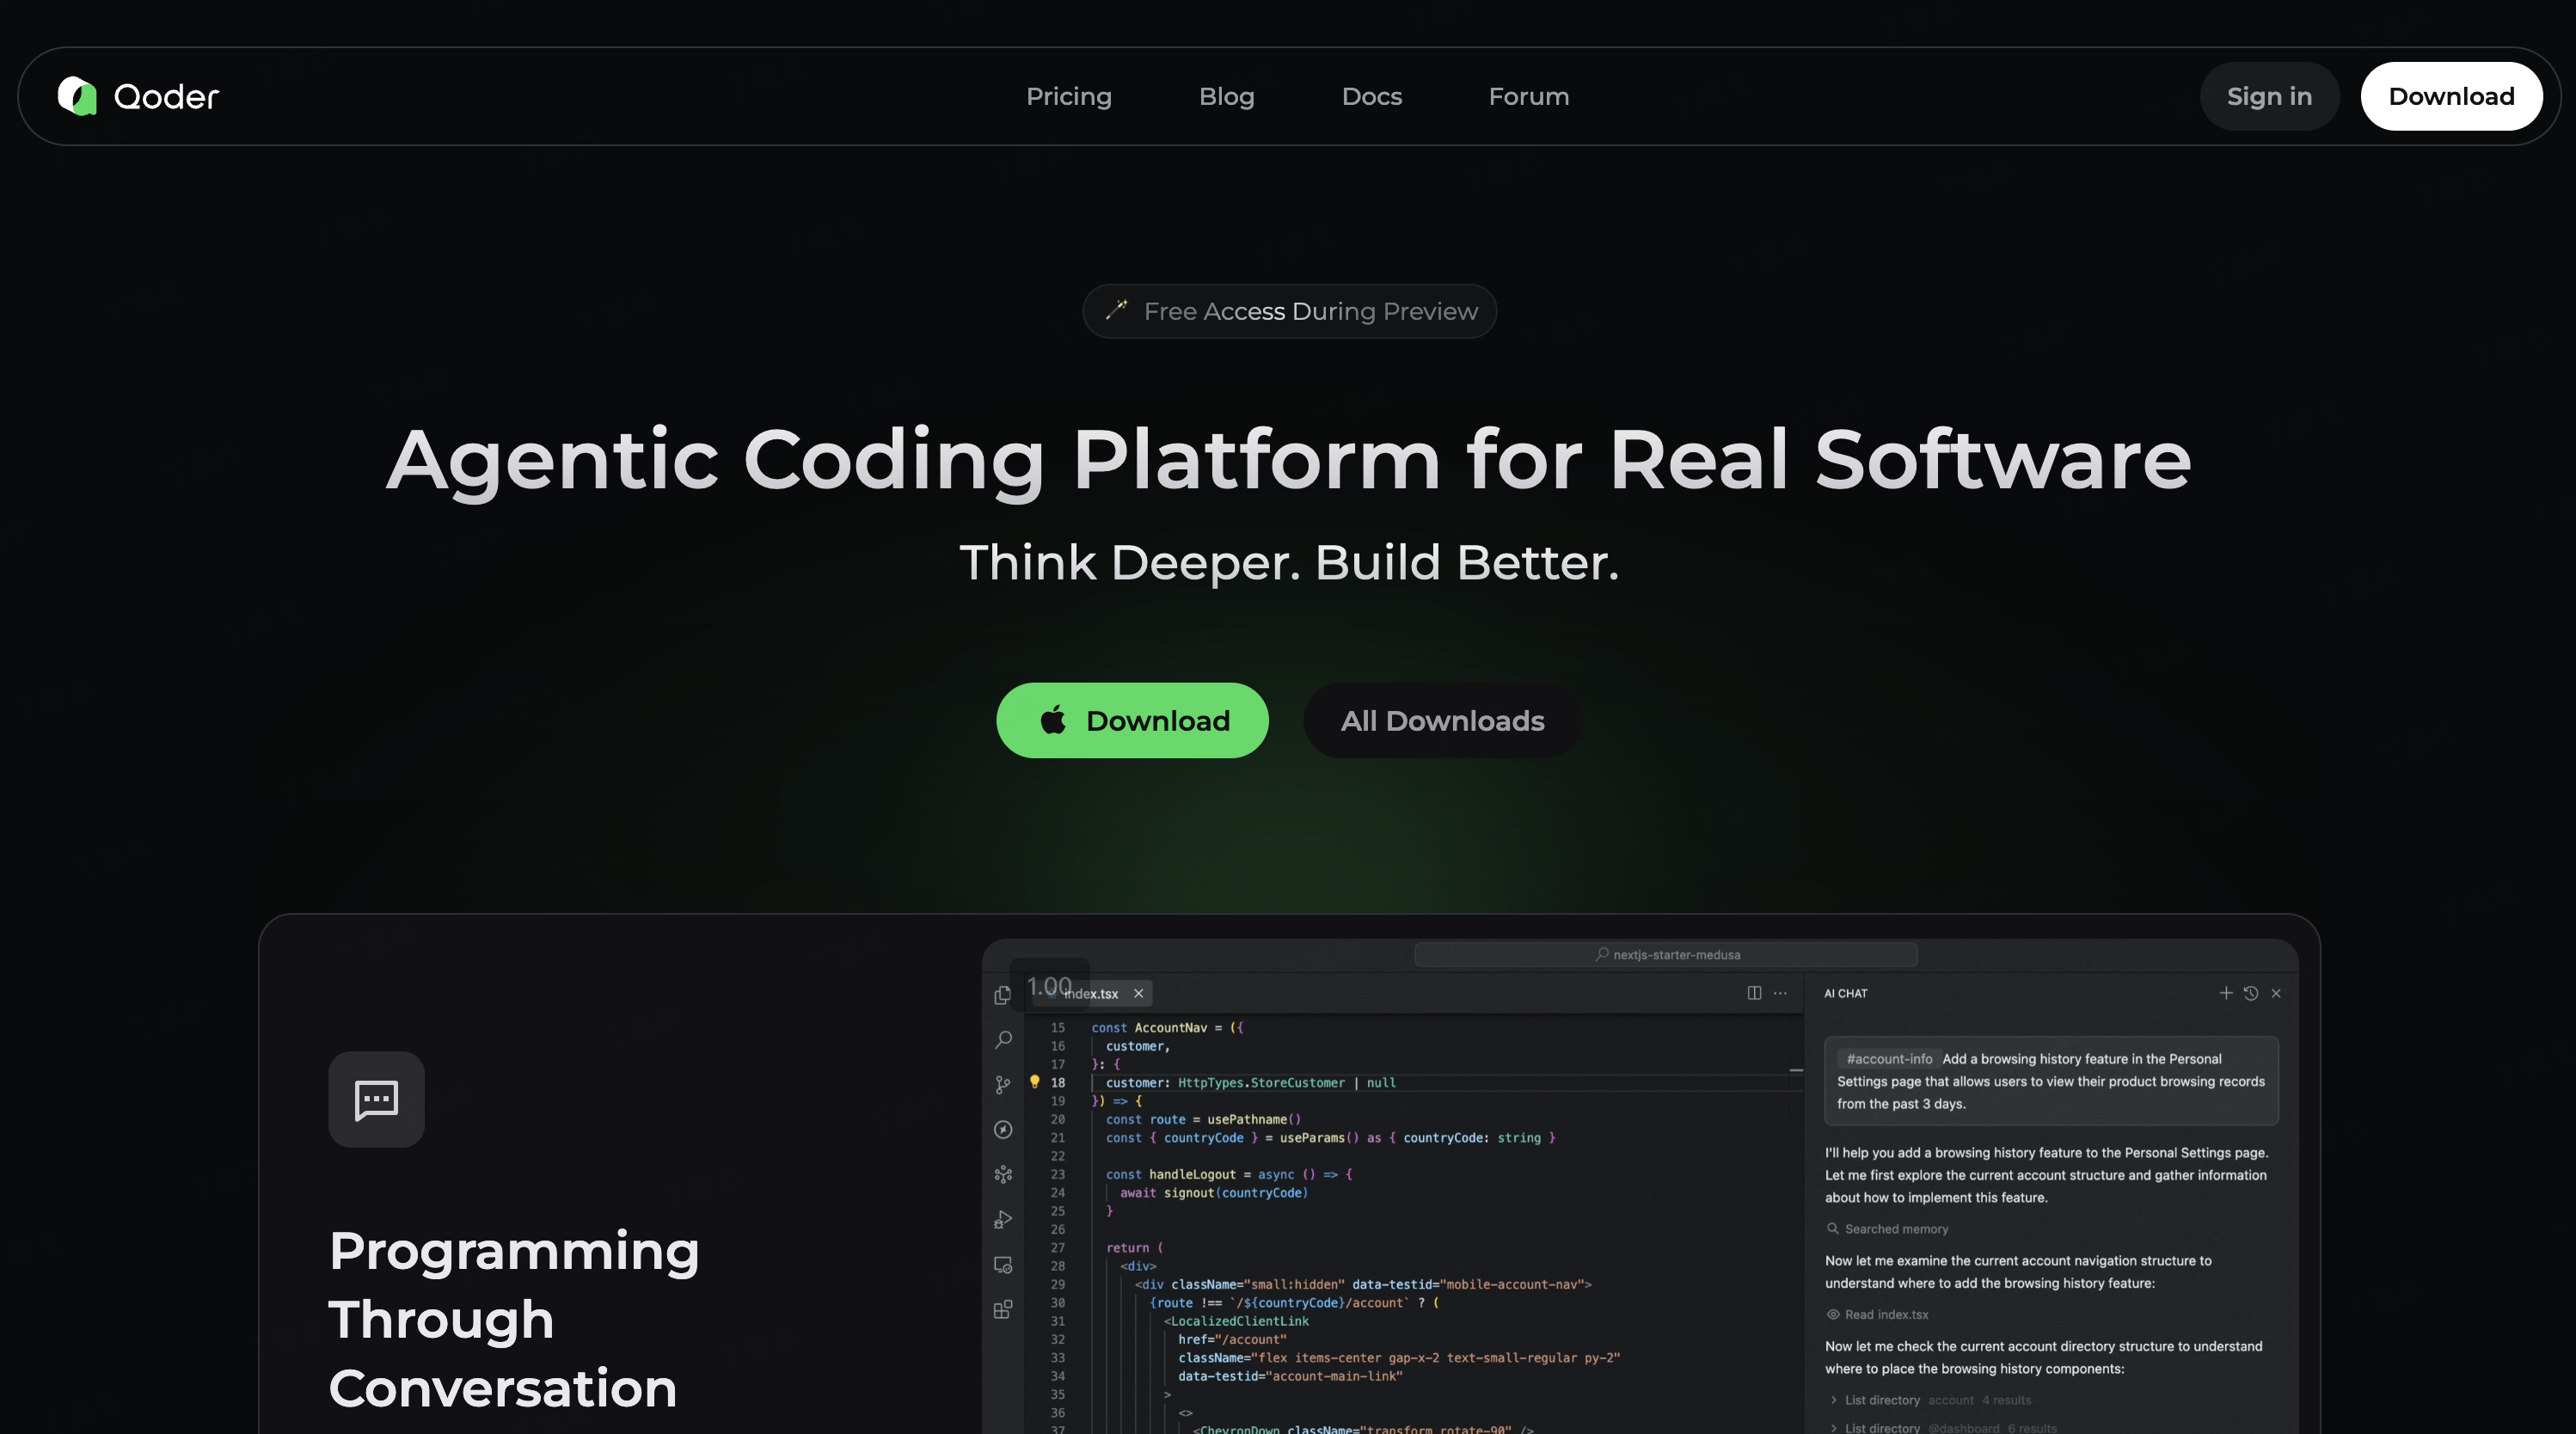
Task: Click the Search magnifier icon in sidebar
Action: (1003, 1040)
